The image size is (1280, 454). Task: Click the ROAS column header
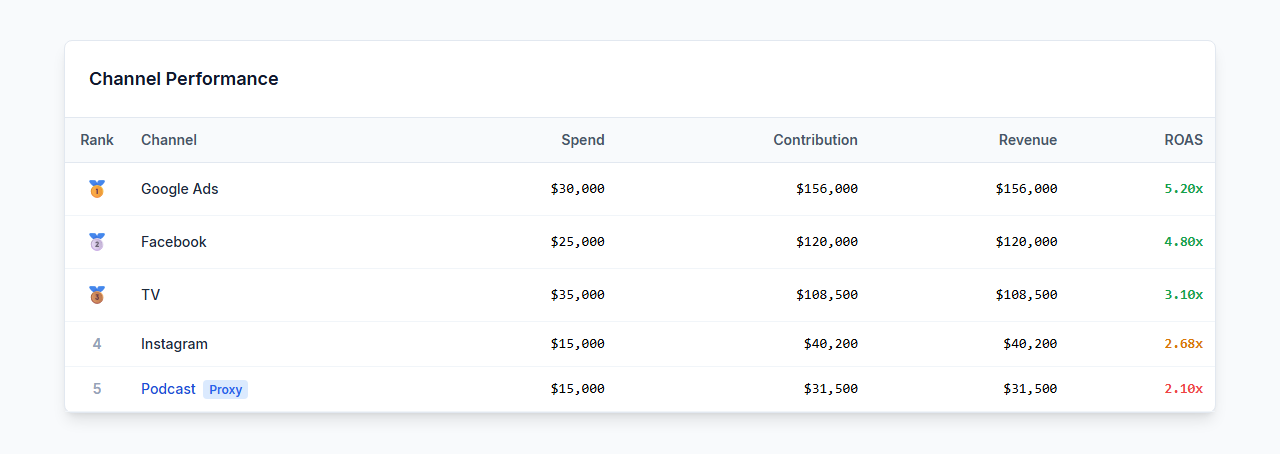click(1184, 140)
